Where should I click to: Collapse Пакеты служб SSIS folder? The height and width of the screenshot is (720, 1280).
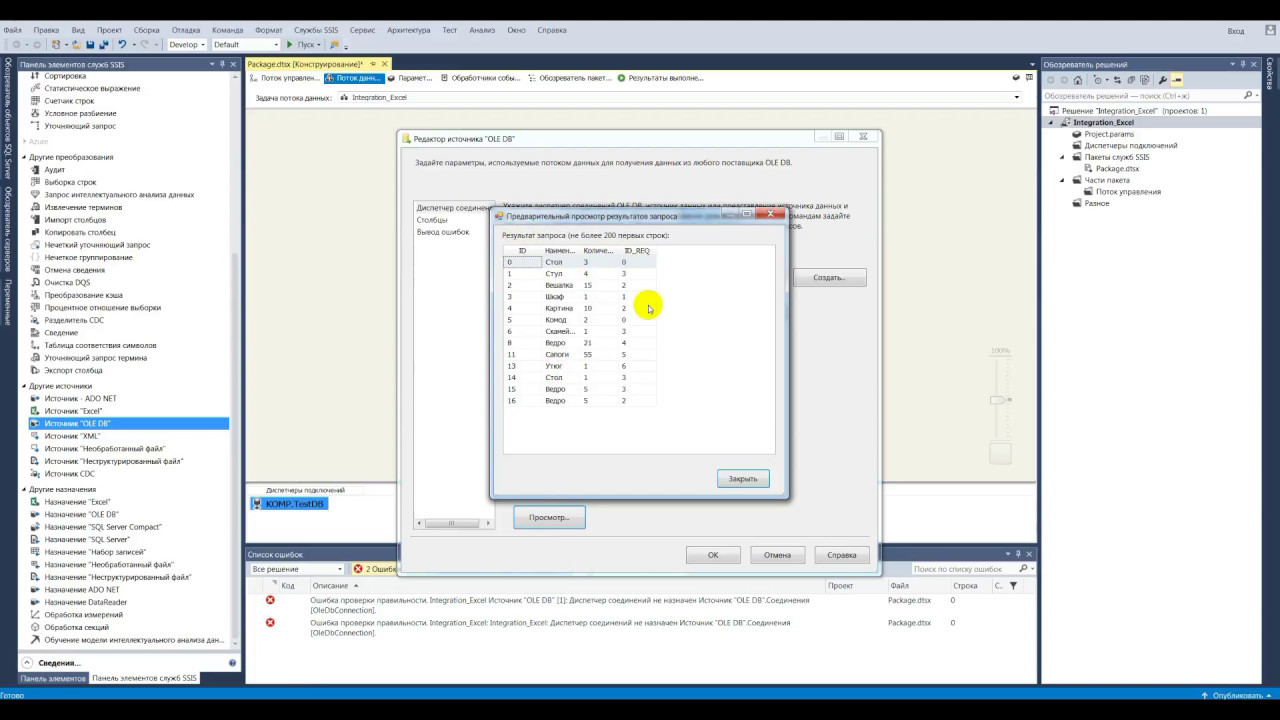pos(1063,157)
